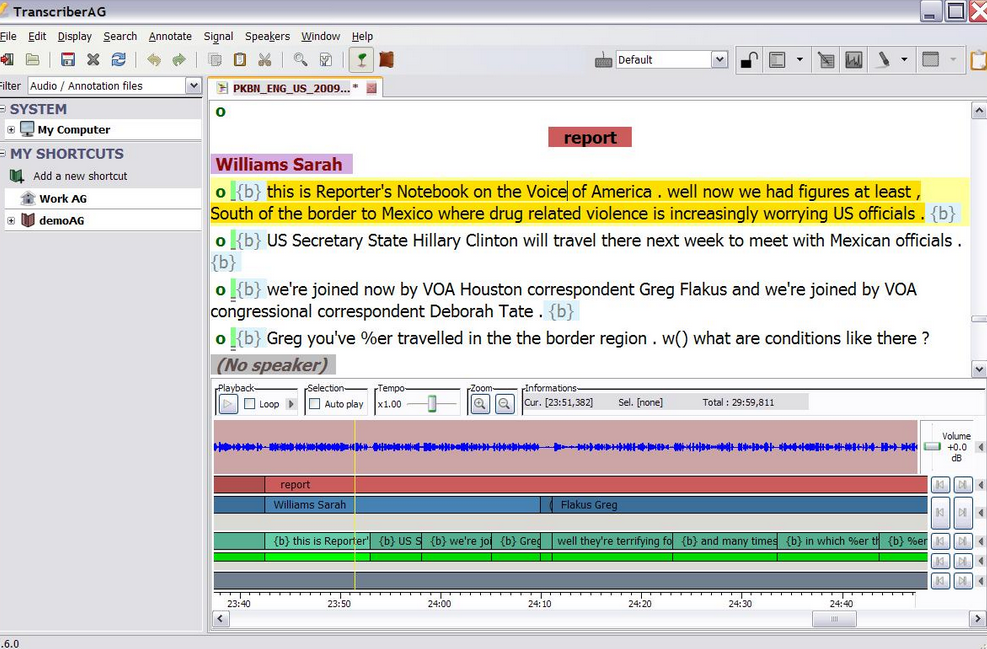Image resolution: width=987 pixels, height=649 pixels.
Task: Click the window panel icon in toolbar
Action: pyautogui.click(x=930, y=60)
